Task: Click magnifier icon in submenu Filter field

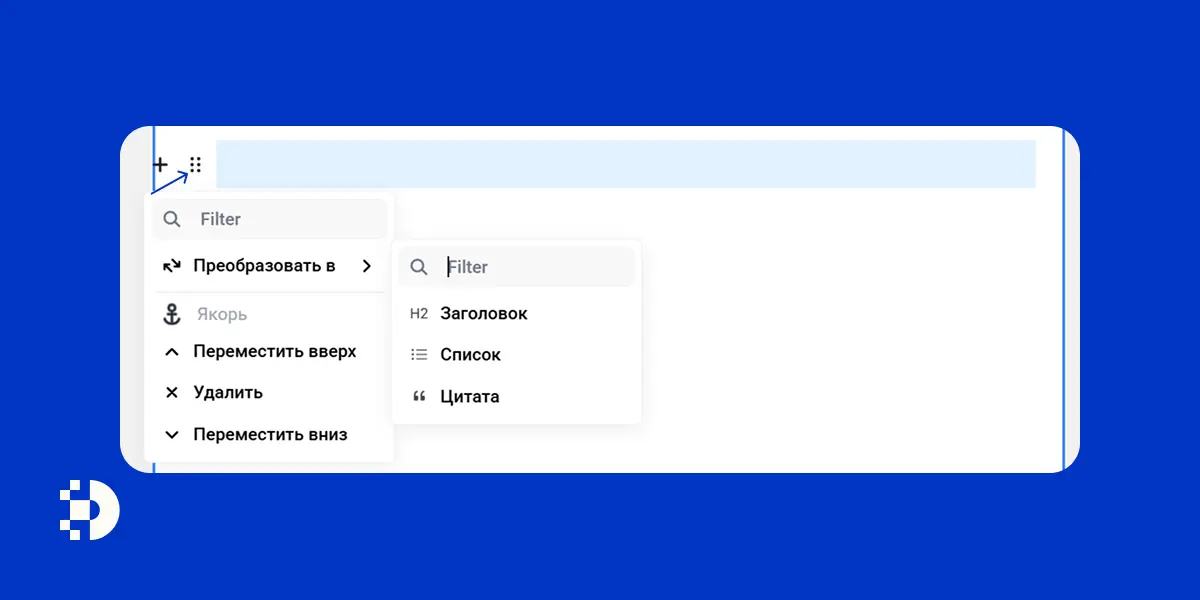Action: [x=419, y=267]
